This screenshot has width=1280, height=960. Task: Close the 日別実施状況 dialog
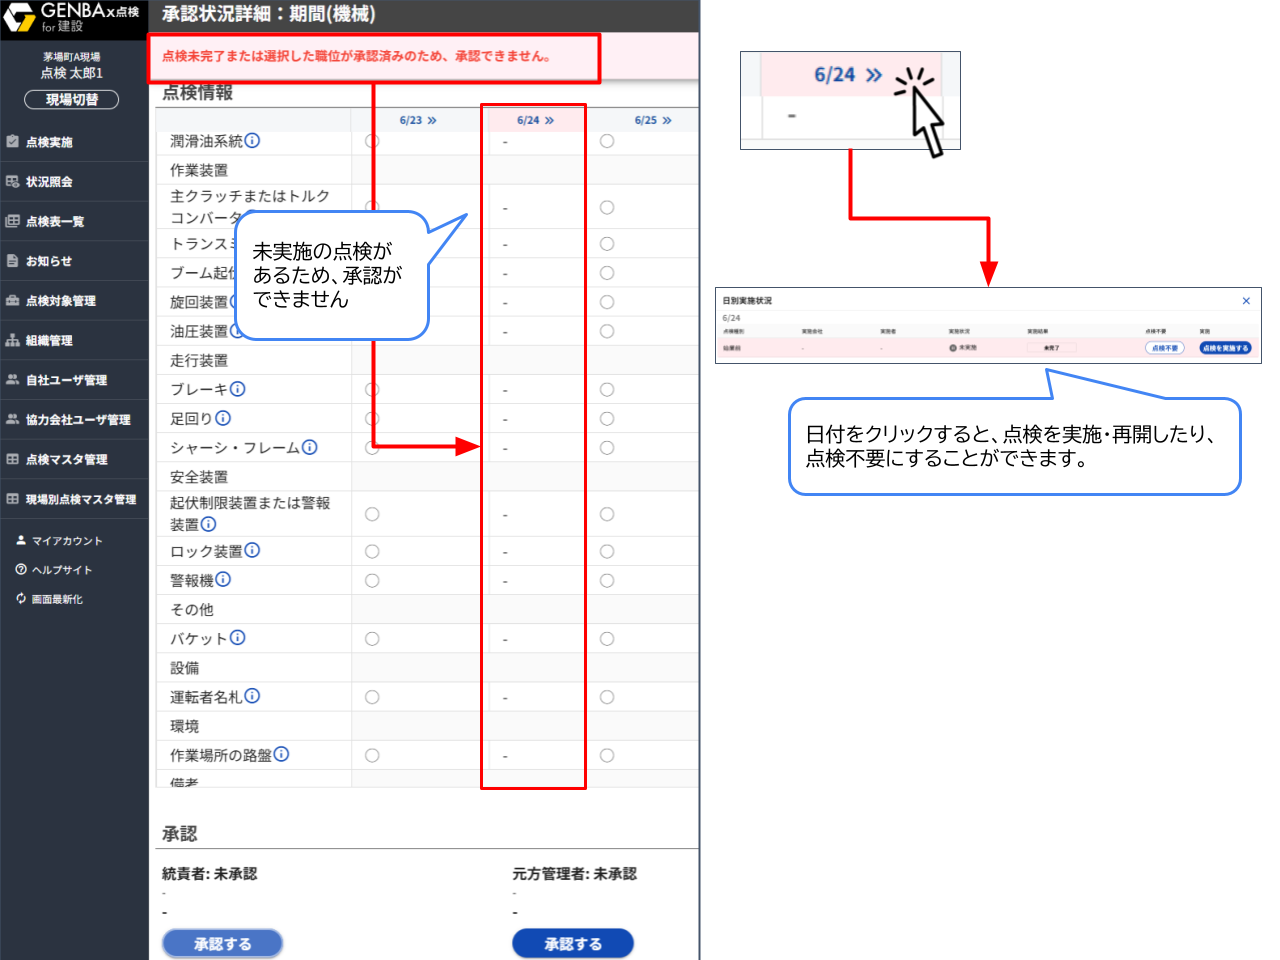(x=1246, y=300)
